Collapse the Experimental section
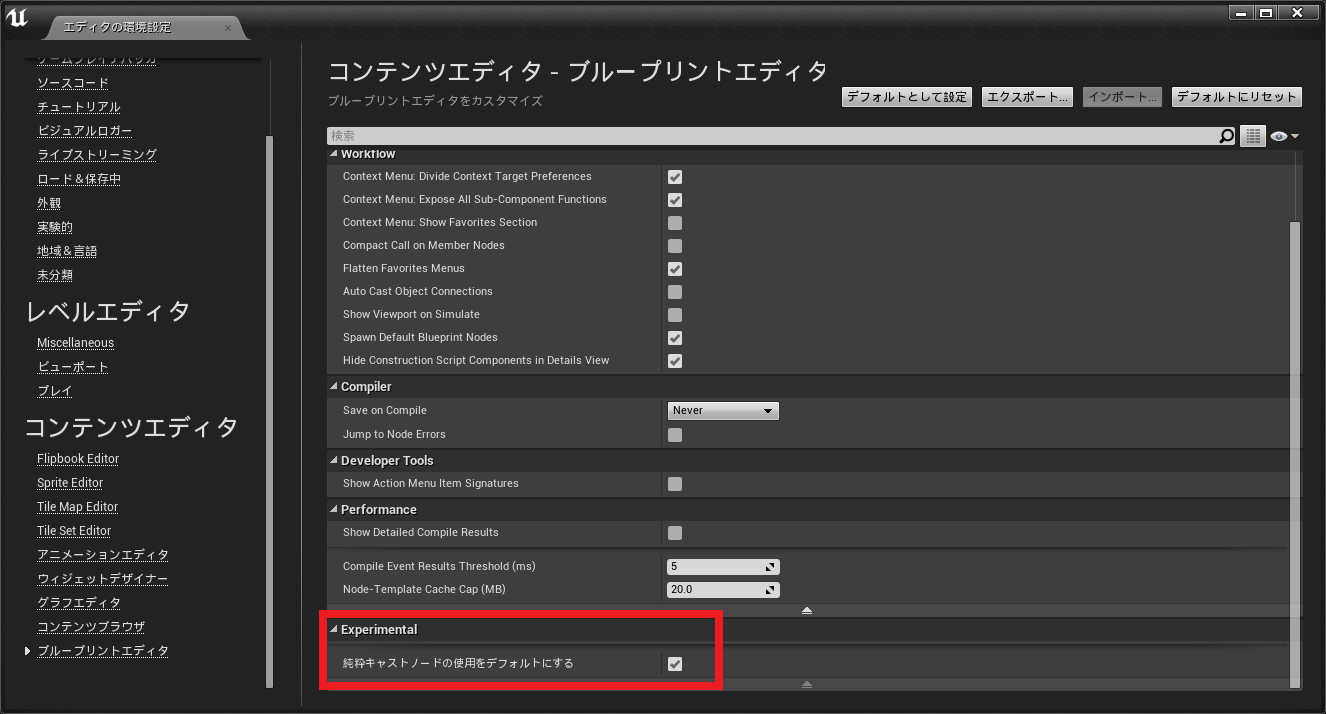This screenshot has width=1326, height=714. [334, 630]
